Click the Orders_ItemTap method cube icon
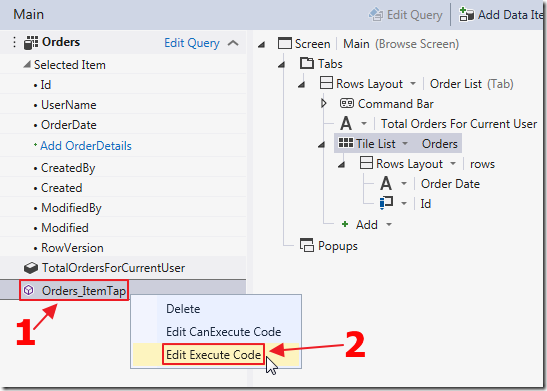 (x=29, y=290)
